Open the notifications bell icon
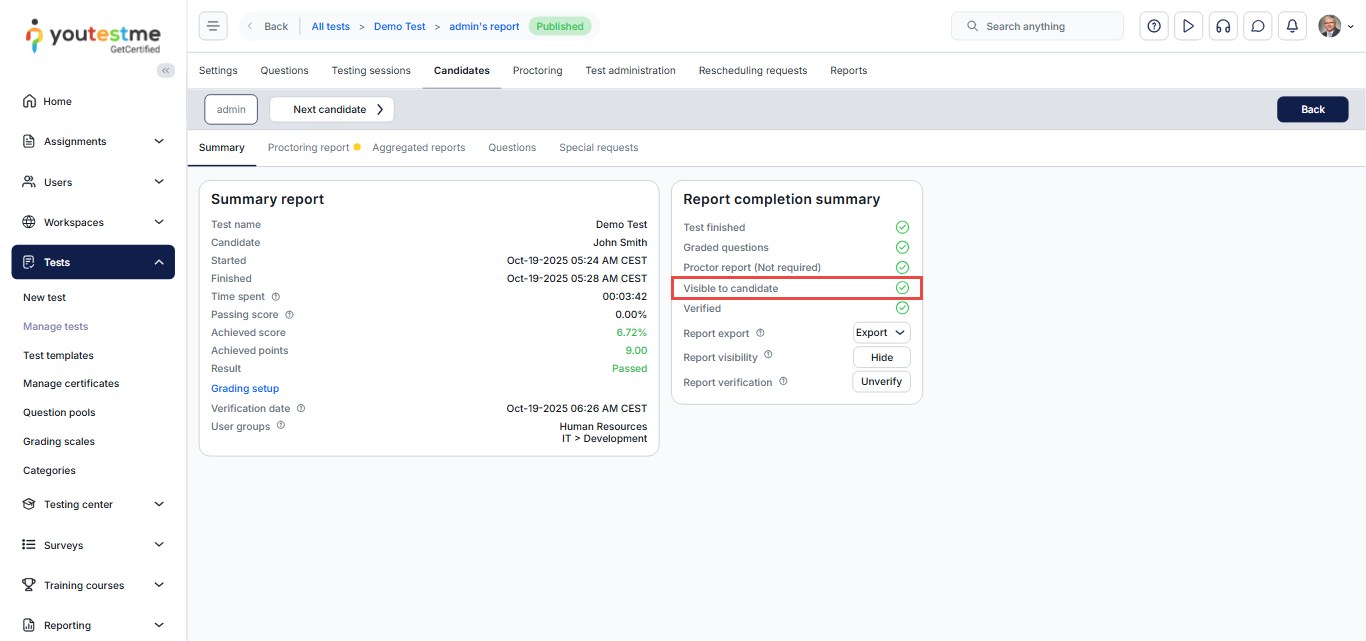The height and width of the screenshot is (641, 1366). click(1292, 26)
